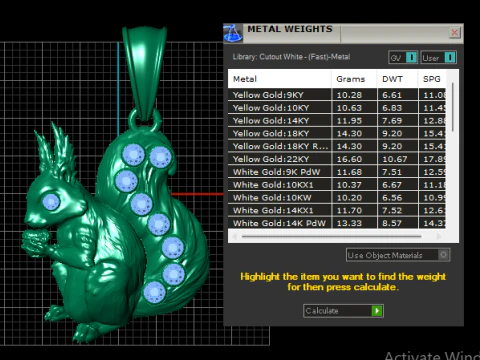Screen dimensions: 480x360
Task: Sort by the Grams column header
Action: (x=354, y=79)
